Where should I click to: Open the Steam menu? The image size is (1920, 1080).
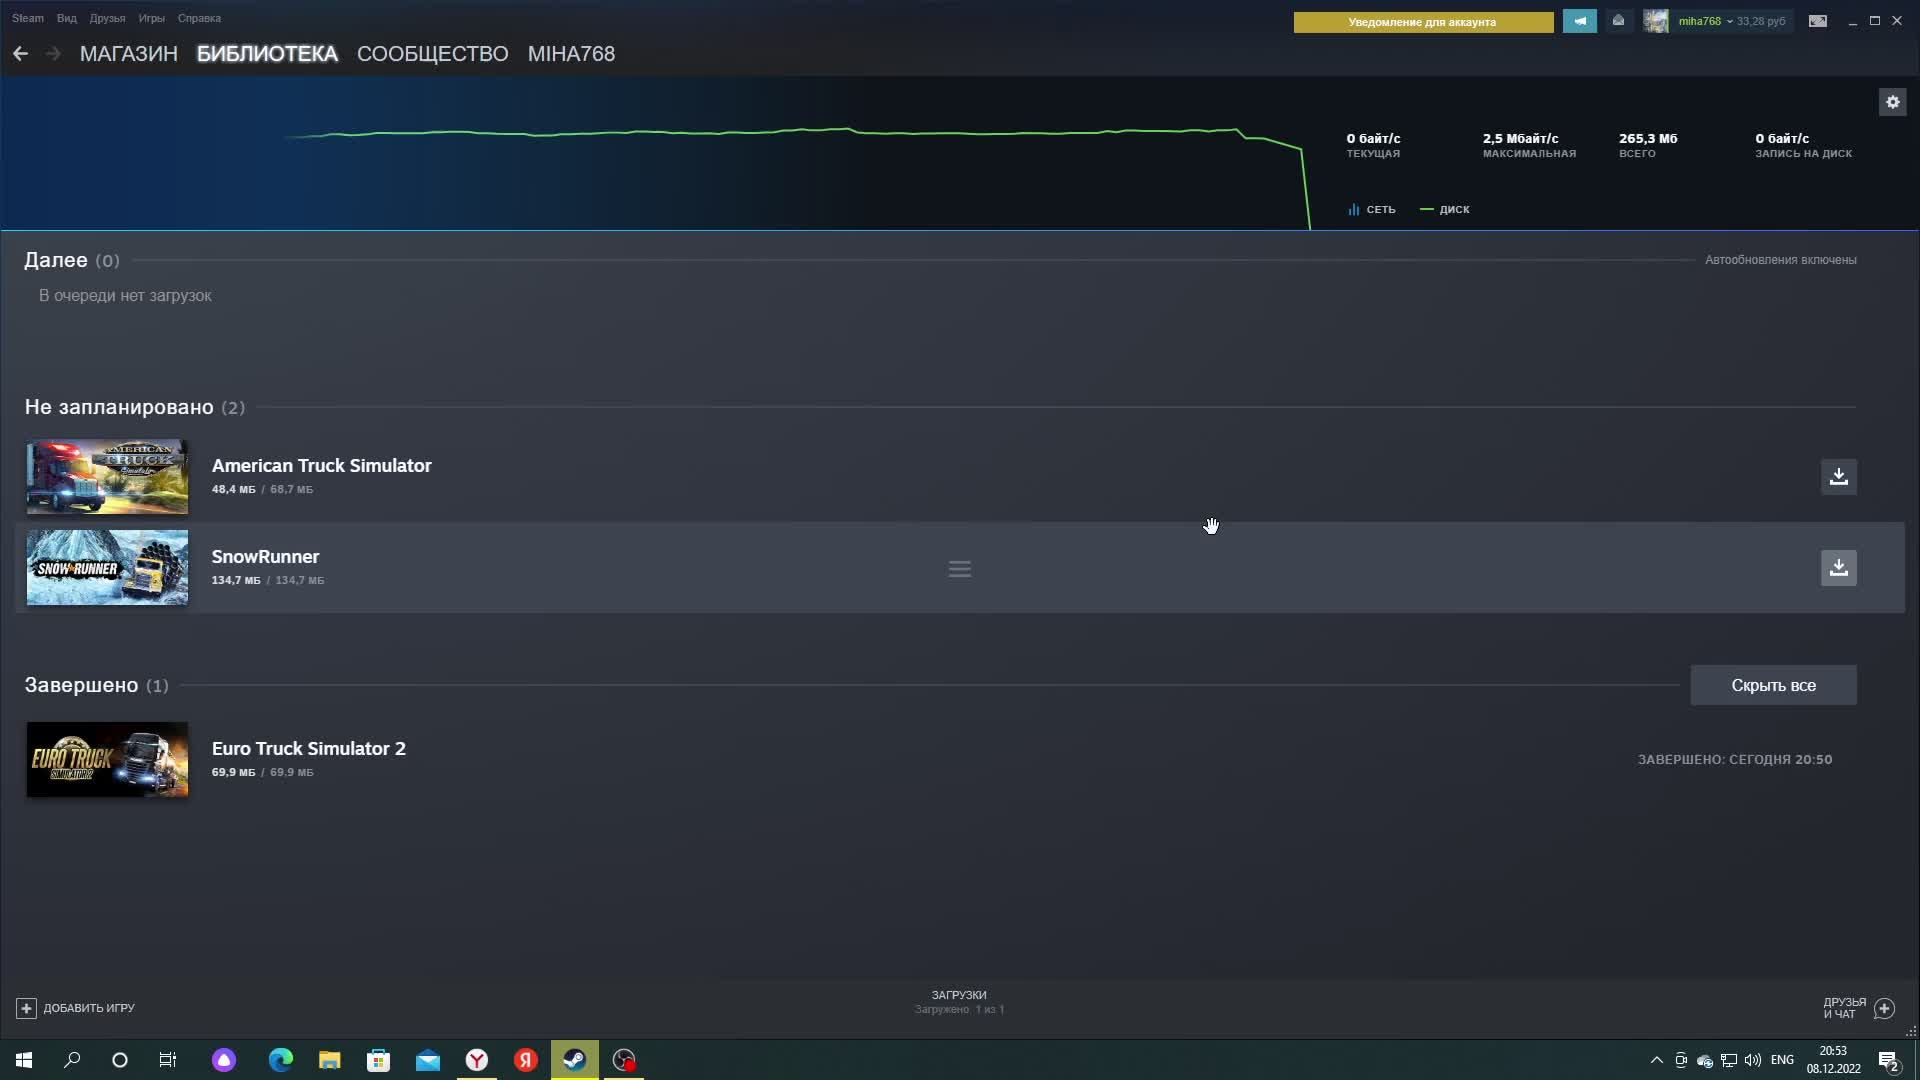tap(28, 18)
